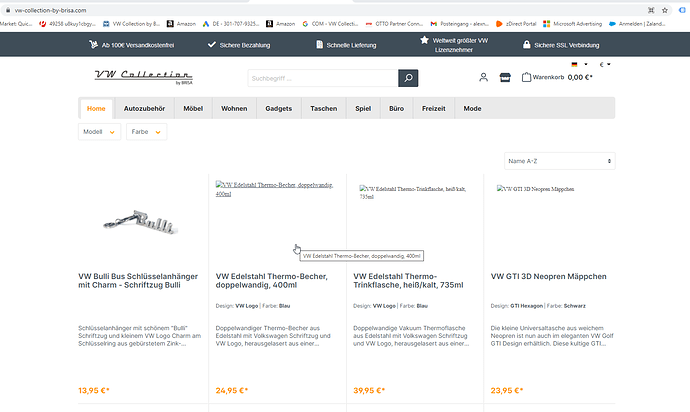The height and width of the screenshot is (412, 690).
Task: Click the Warenkorb total 0,00 €
Action: (580, 77)
